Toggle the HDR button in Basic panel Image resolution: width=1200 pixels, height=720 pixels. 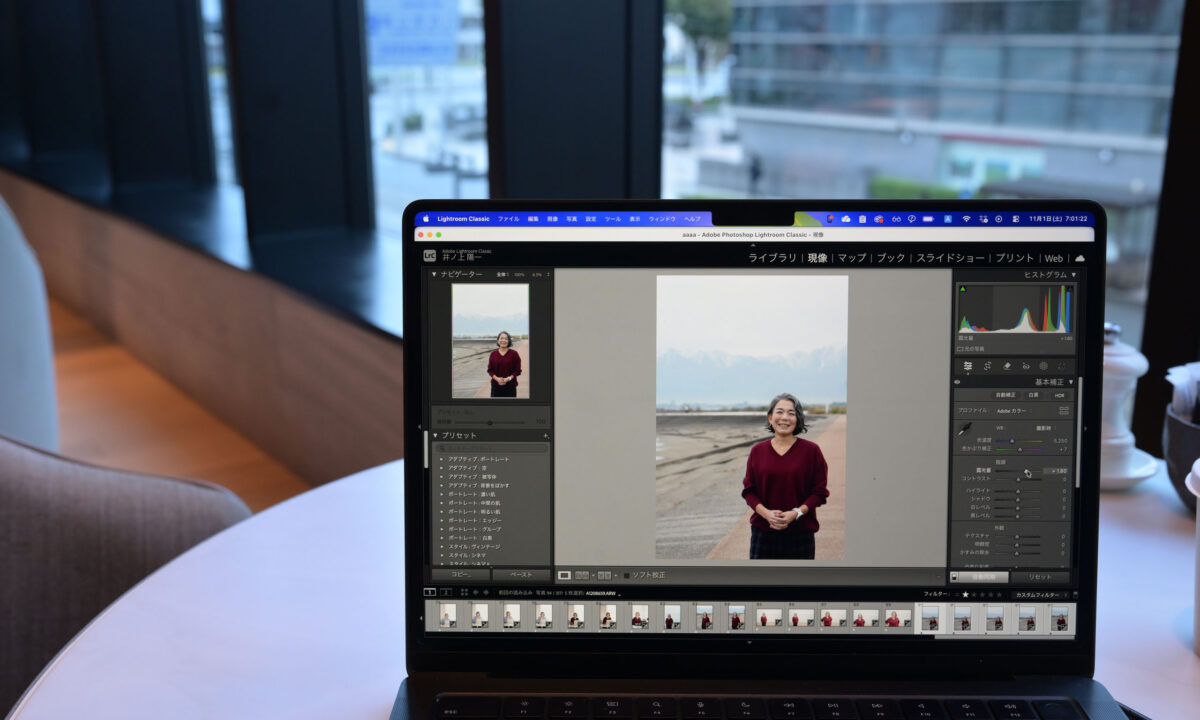point(1059,395)
